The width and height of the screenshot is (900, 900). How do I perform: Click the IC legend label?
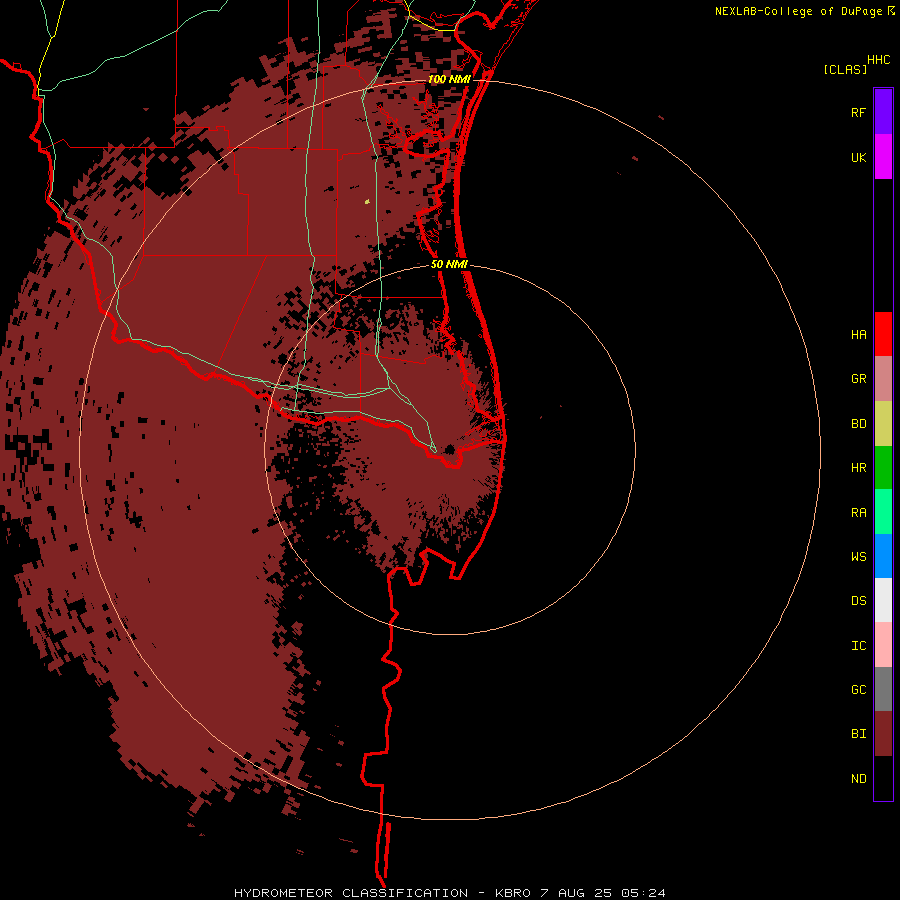pyautogui.click(x=858, y=646)
